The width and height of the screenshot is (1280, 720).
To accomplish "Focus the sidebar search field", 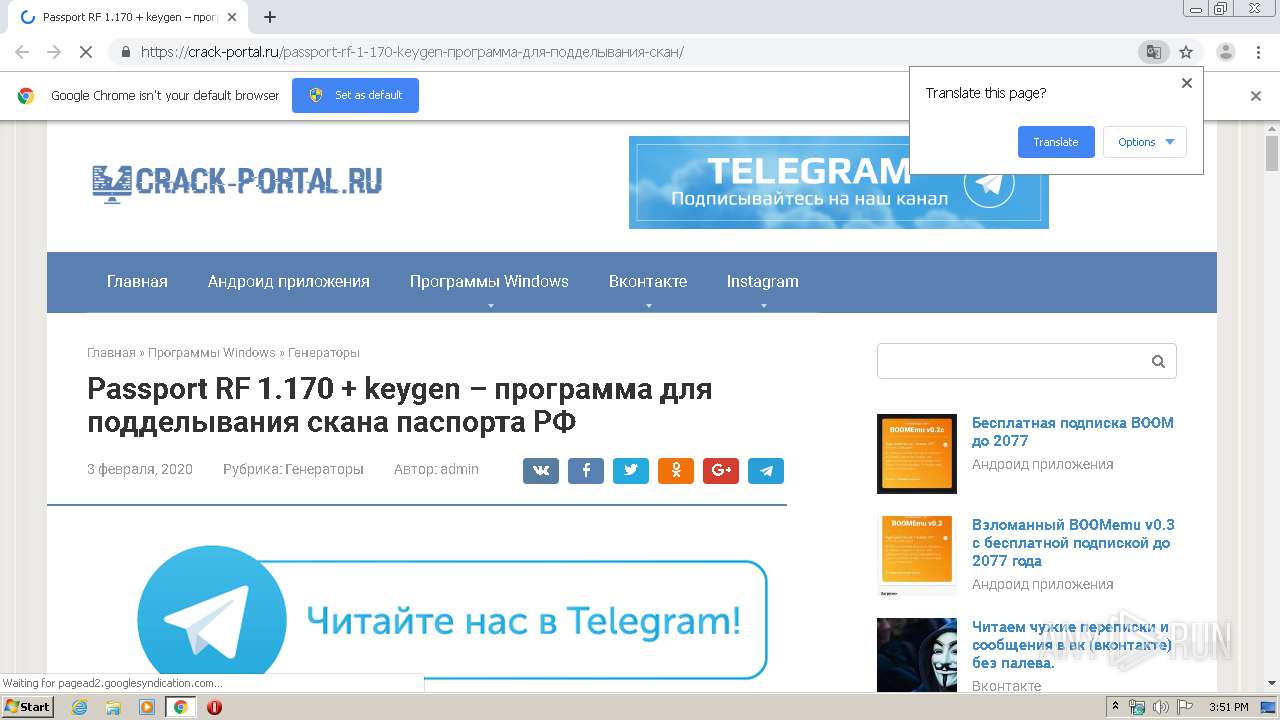I will click(x=1026, y=361).
